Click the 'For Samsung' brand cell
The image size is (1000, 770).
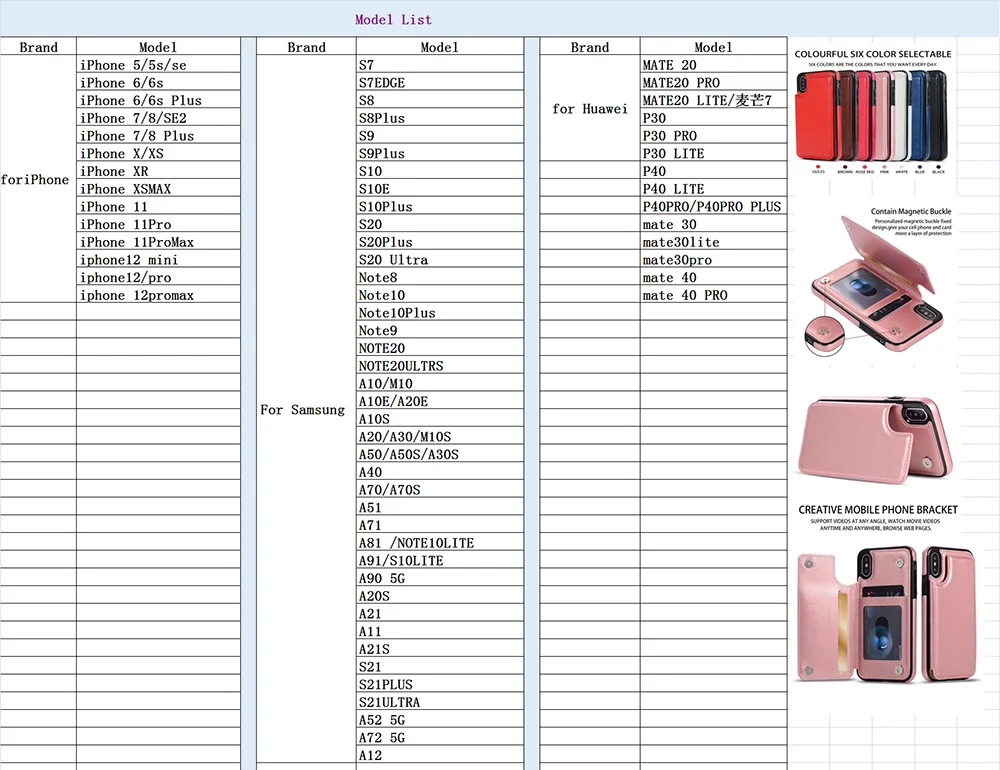click(306, 410)
